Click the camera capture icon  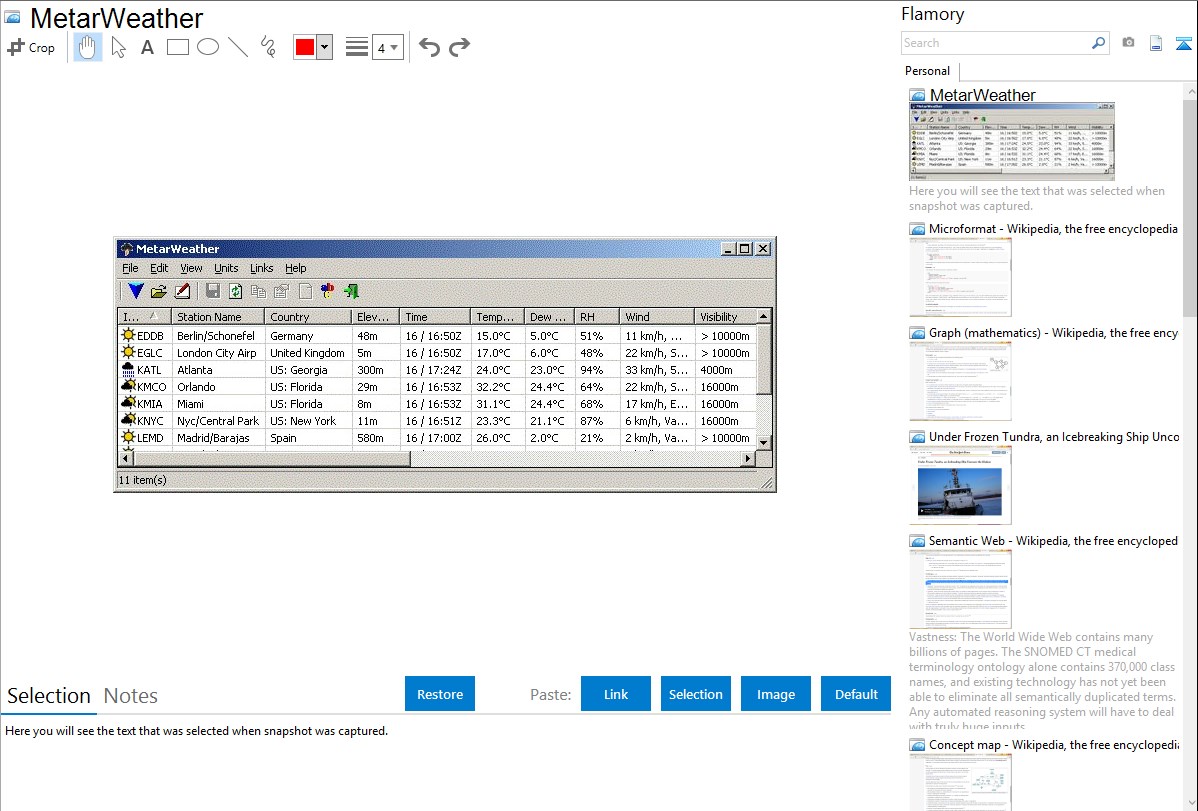point(1128,43)
